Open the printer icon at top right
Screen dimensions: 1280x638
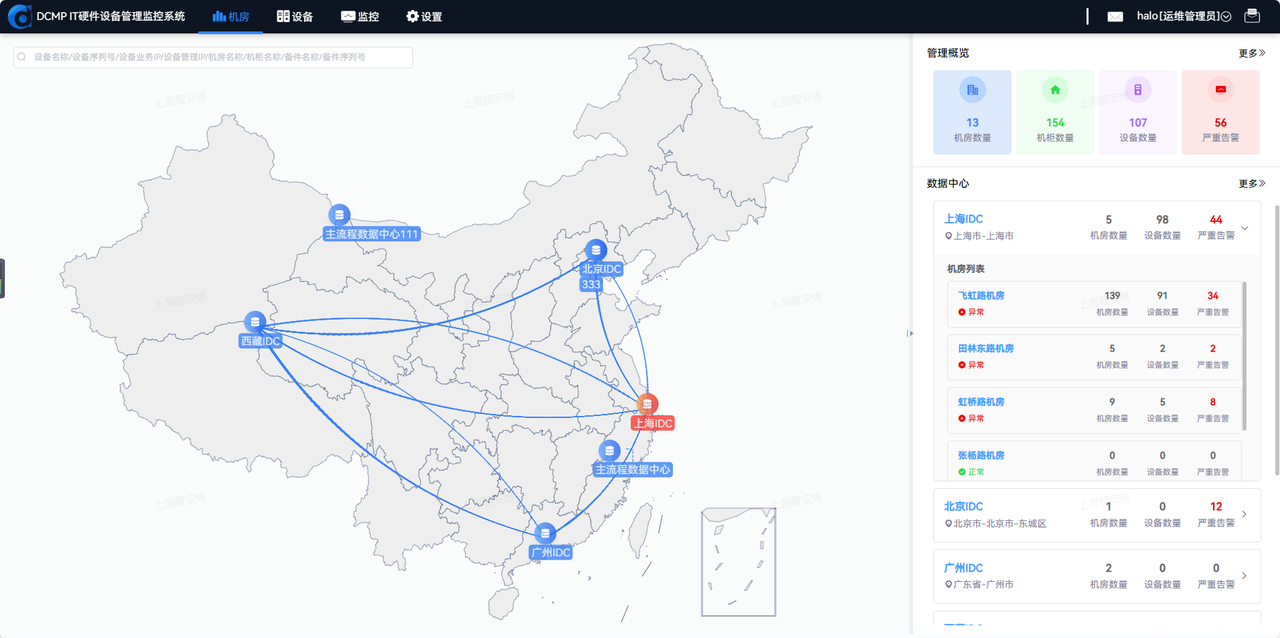pyautogui.click(x=1252, y=16)
